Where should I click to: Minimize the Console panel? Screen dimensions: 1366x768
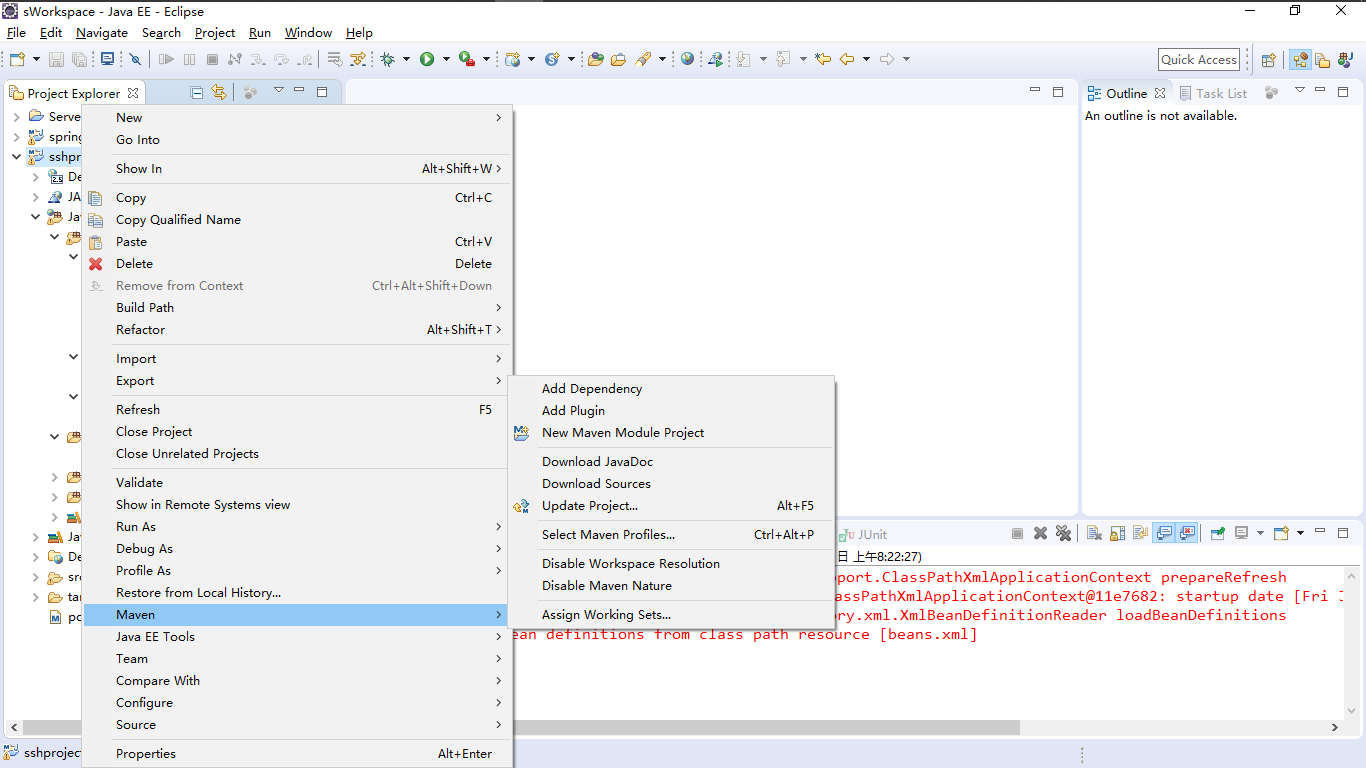(1319, 531)
